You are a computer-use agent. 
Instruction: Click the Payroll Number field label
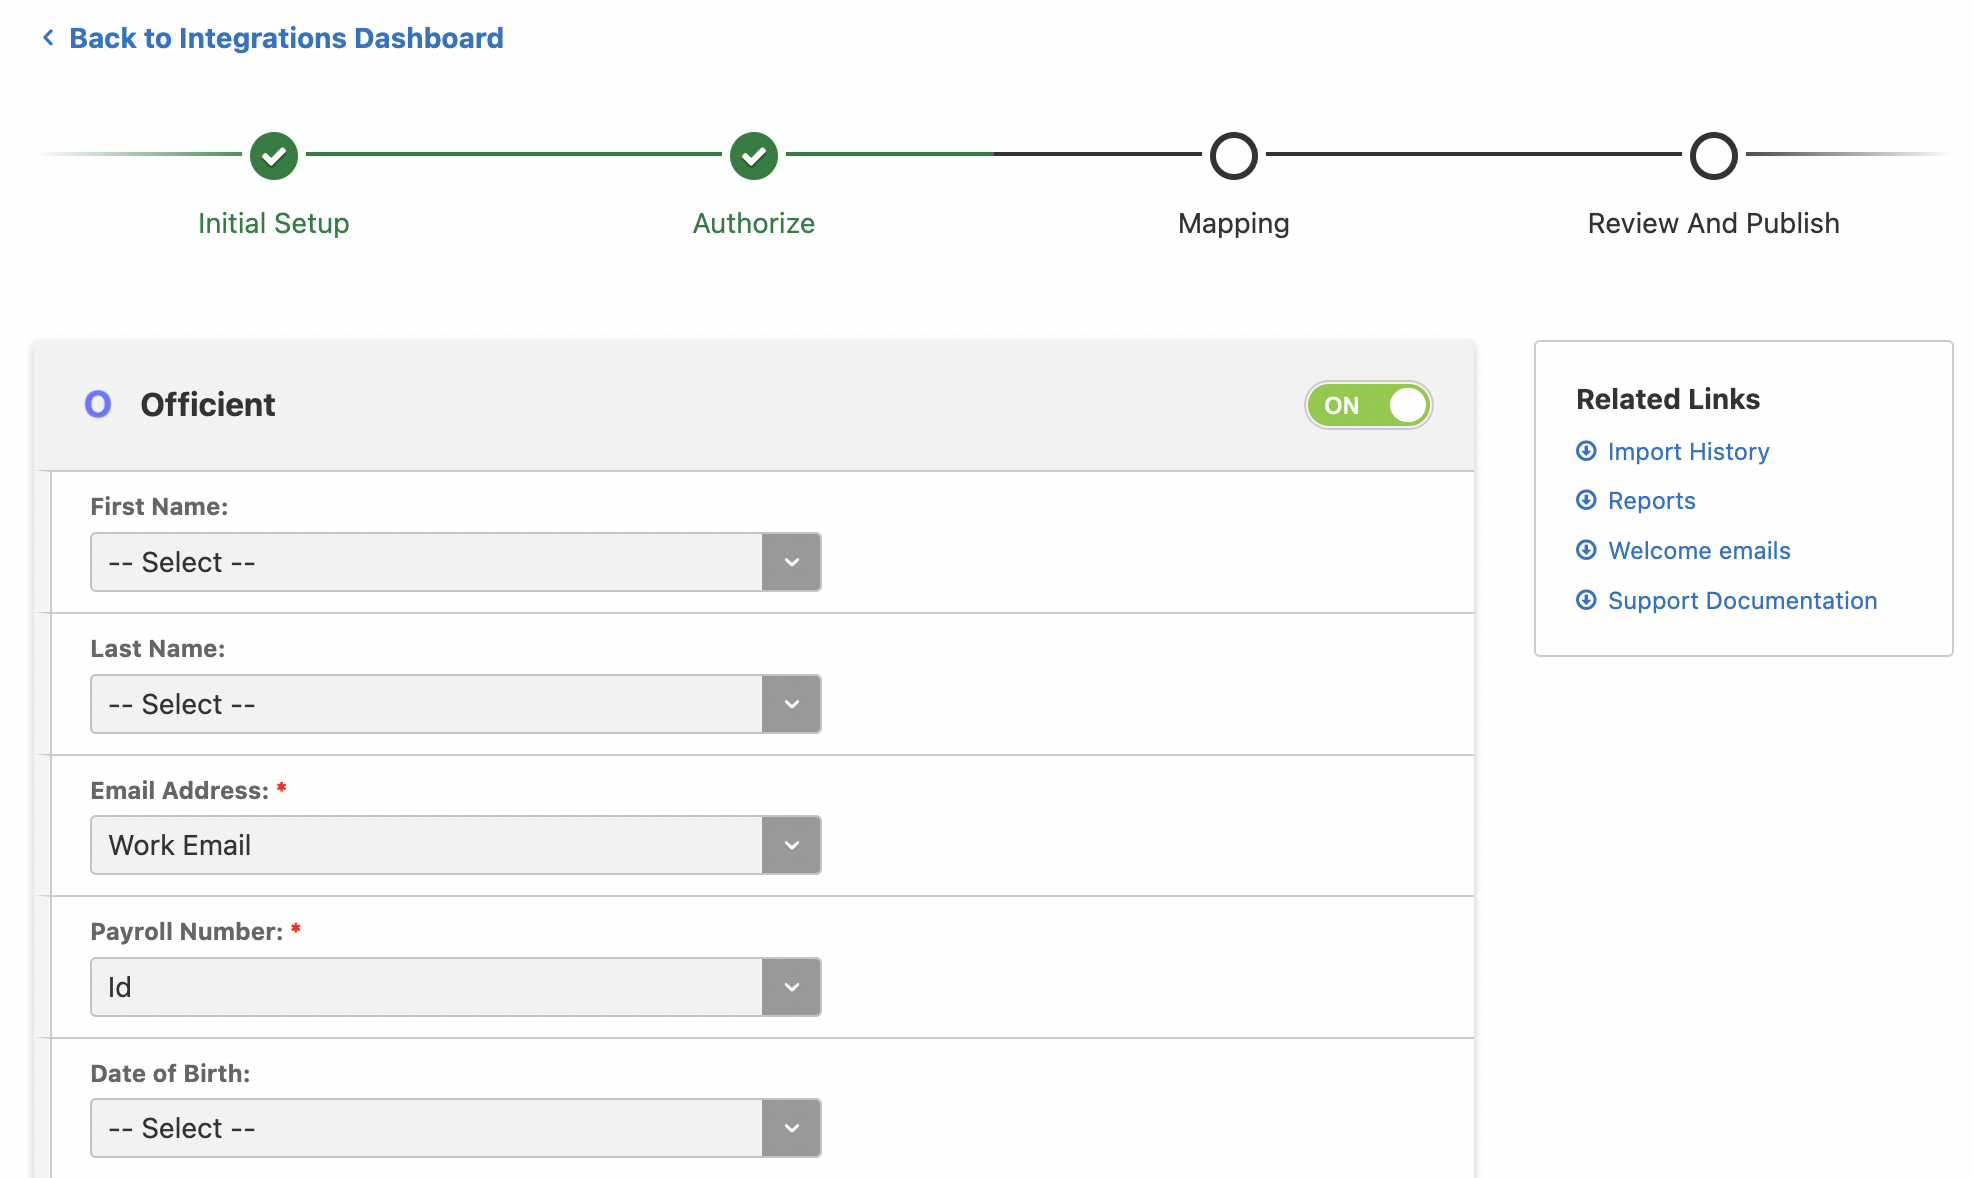tap(187, 931)
